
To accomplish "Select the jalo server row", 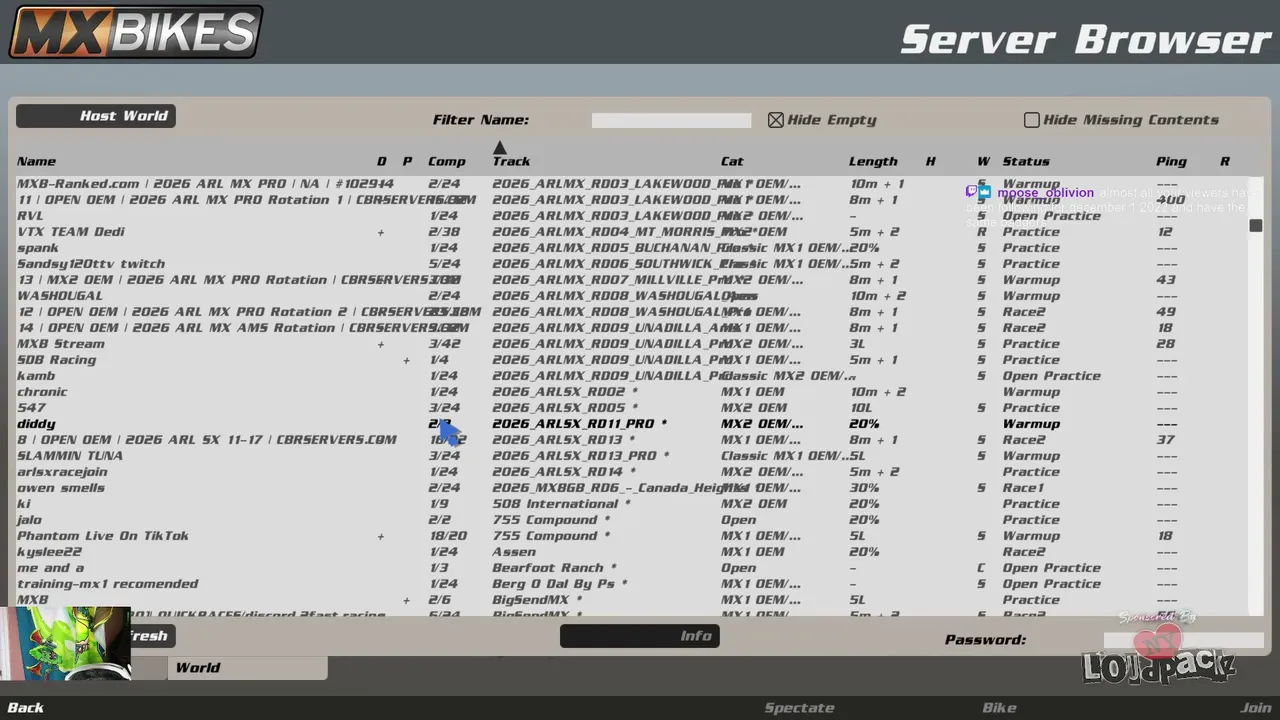I will pyautogui.click(x=632, y=520).
